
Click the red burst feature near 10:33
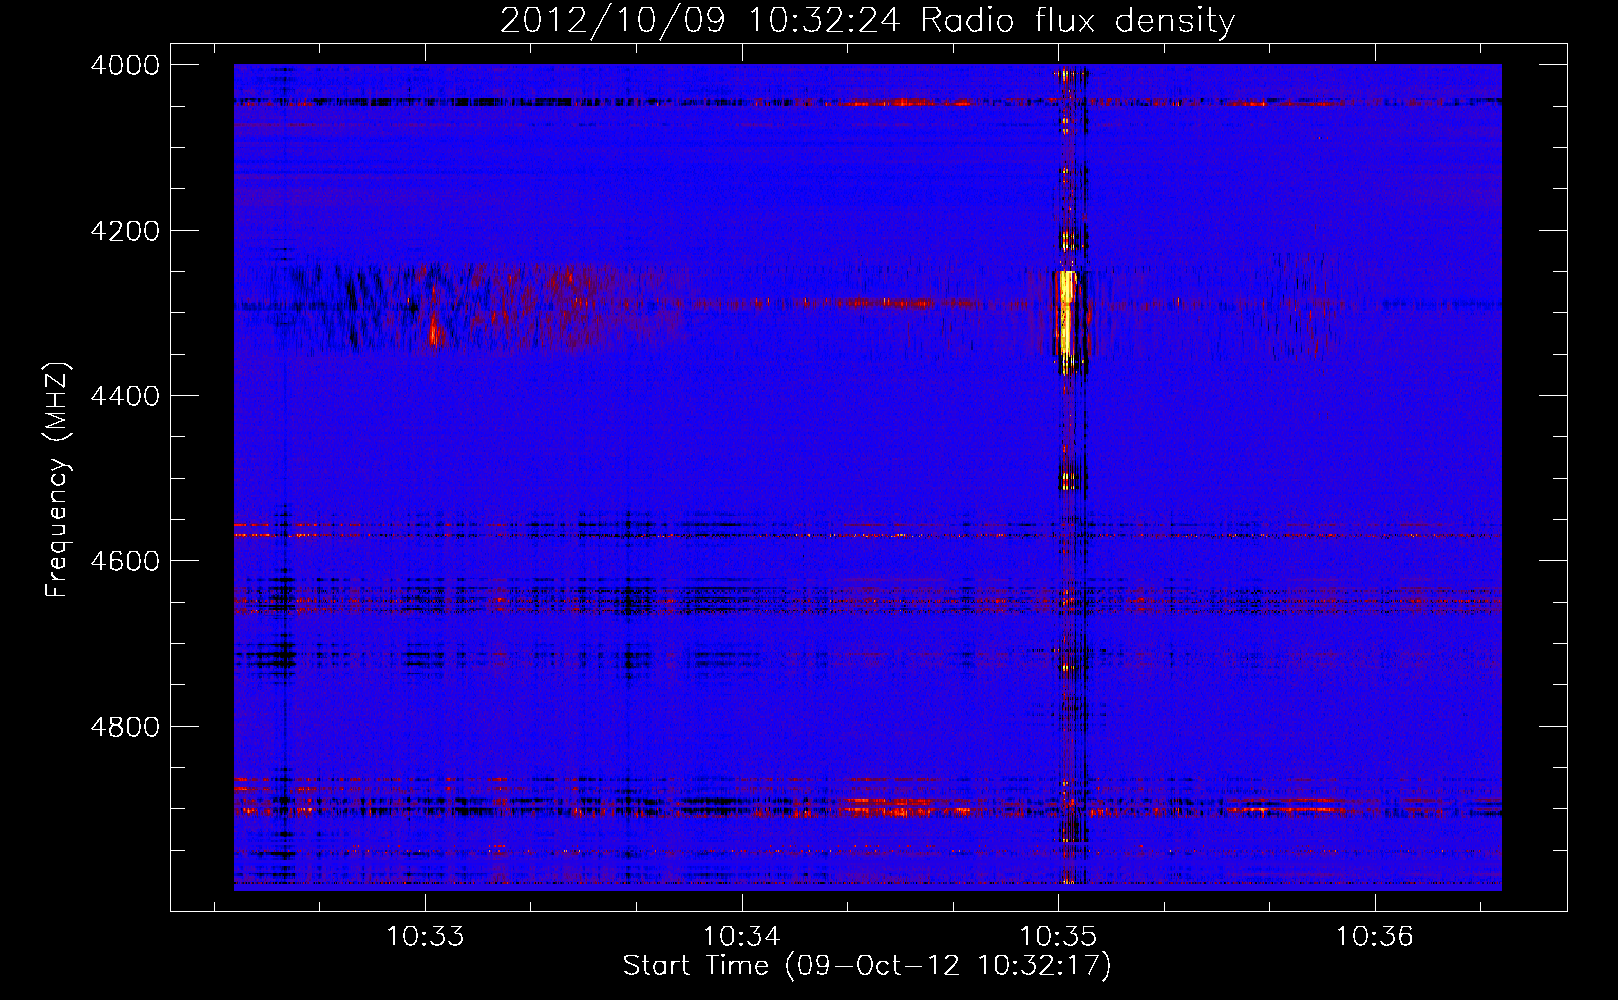(x=434, y=331)
